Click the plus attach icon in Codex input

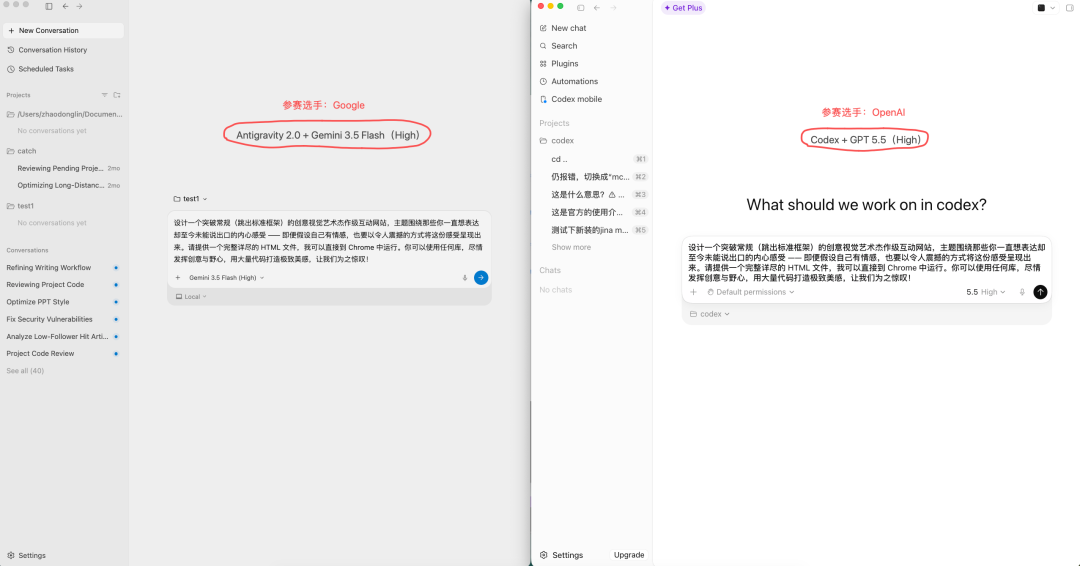tap(694, 292)
